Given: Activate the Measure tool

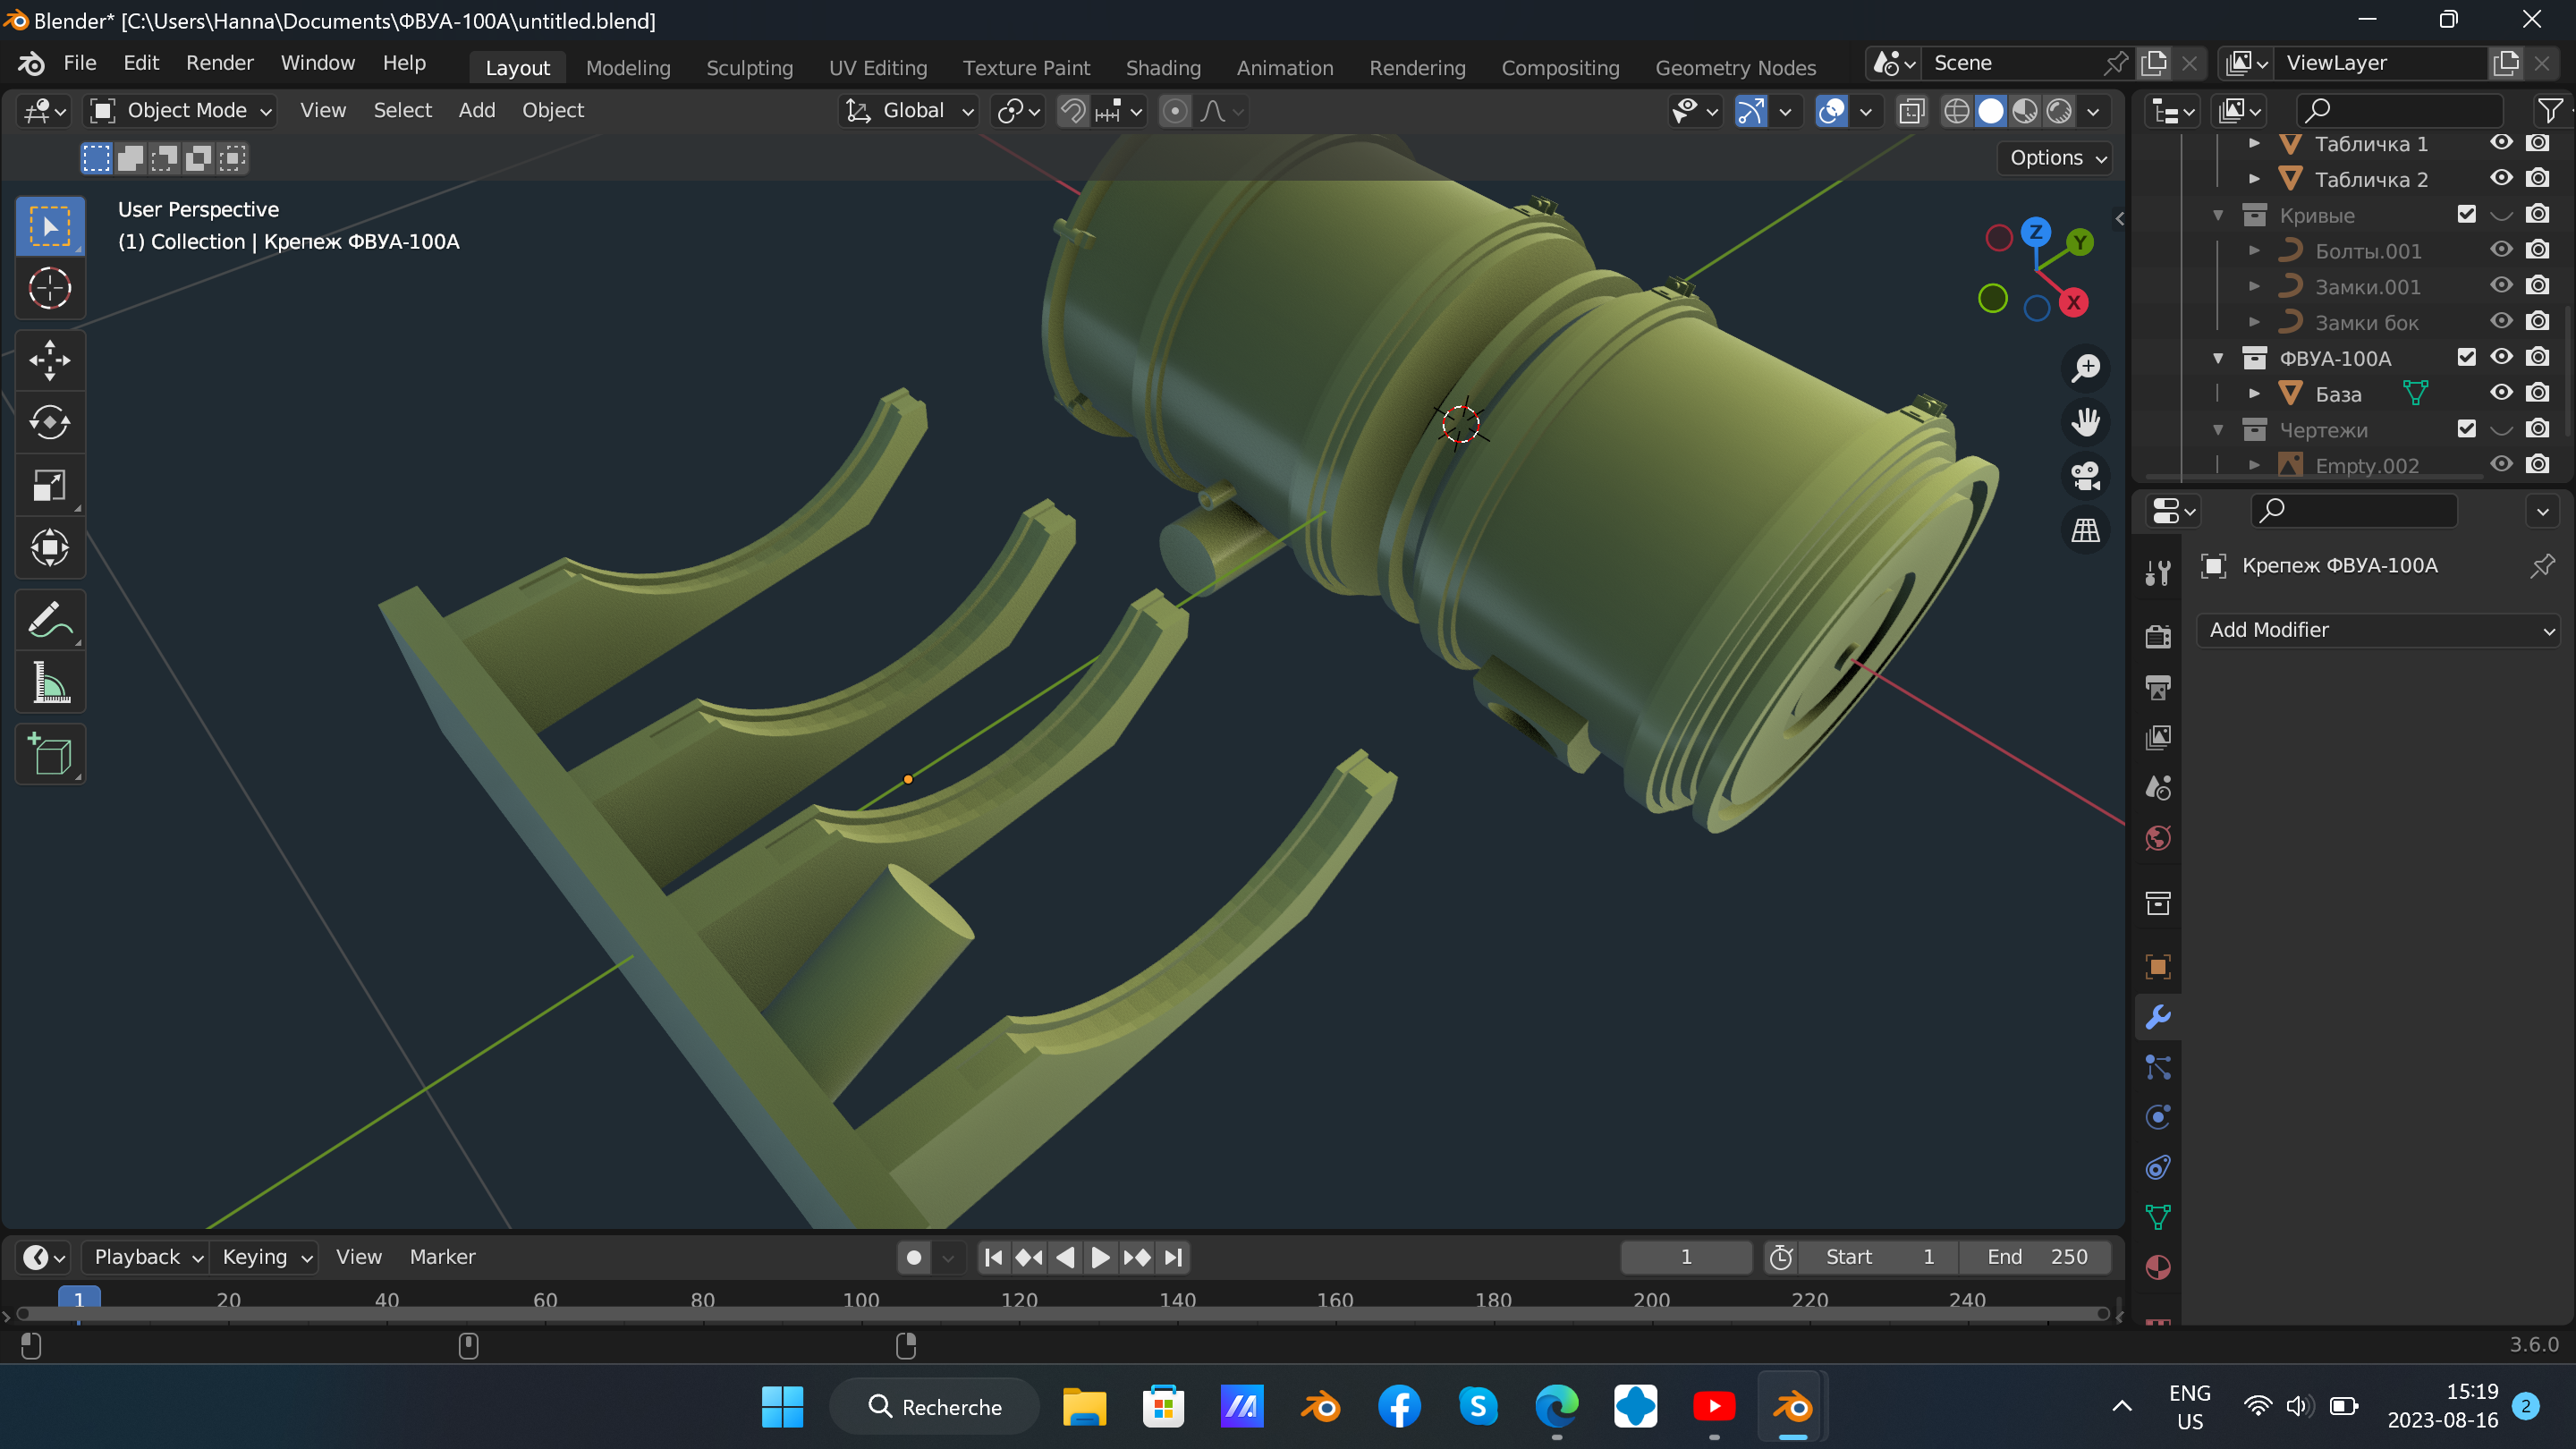Looking at the screenshot, I should pyautogui.click(x=49, y=684).
